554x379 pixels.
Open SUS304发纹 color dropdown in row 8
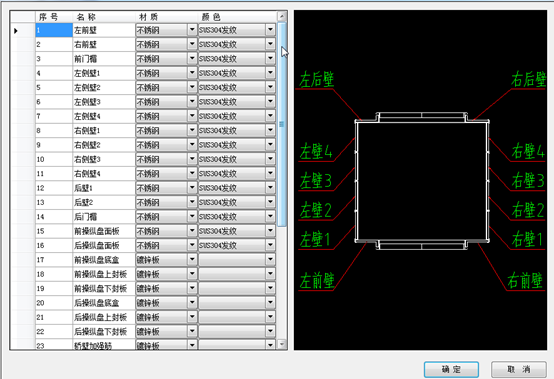coord(270,130)
